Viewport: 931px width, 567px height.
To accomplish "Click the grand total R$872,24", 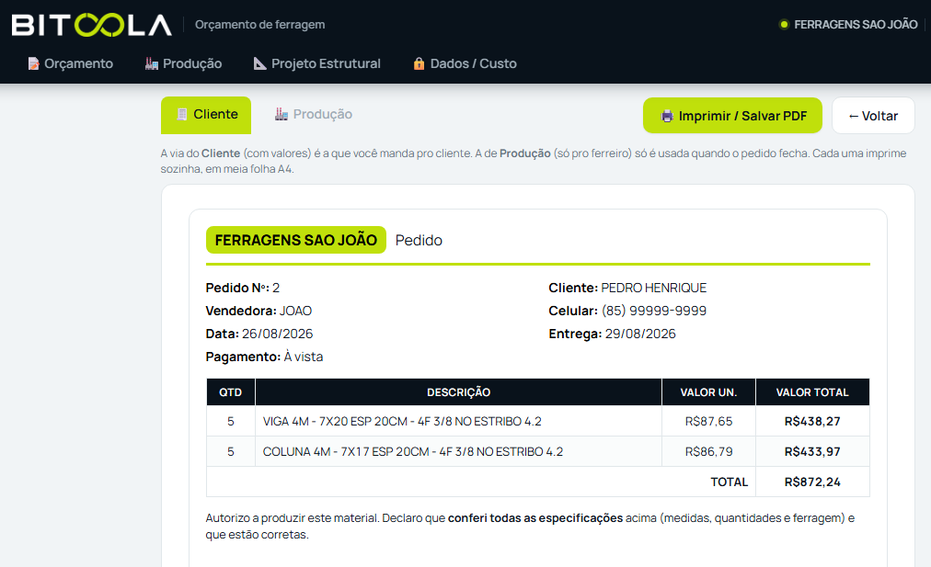I will click(x=812, y=482).
